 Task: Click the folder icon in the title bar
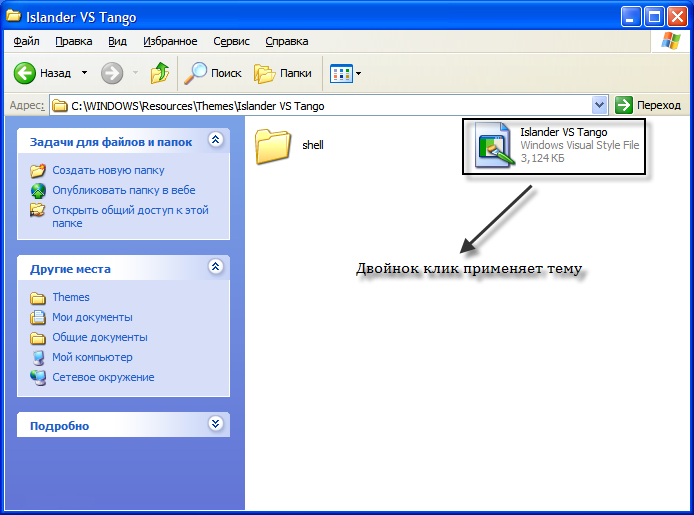(13, 16)
